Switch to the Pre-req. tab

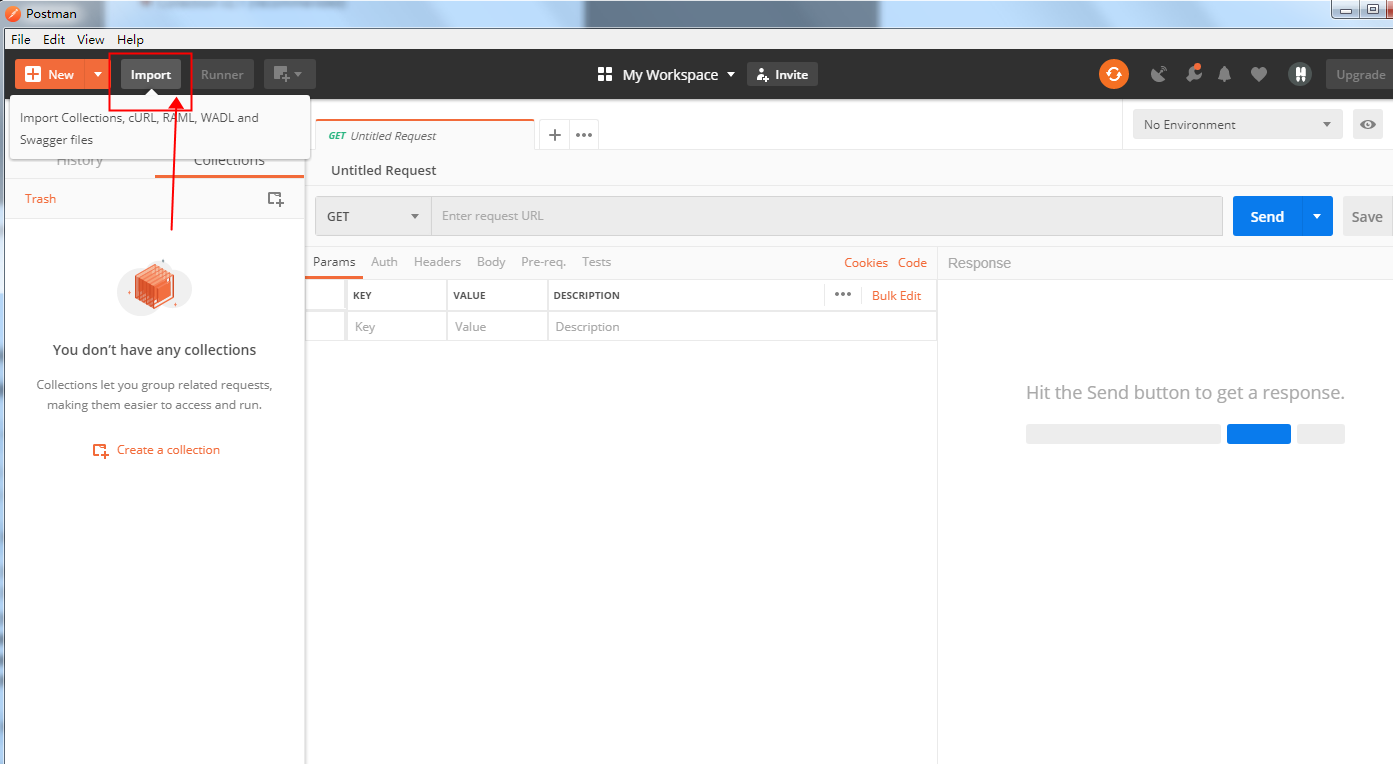543,262
